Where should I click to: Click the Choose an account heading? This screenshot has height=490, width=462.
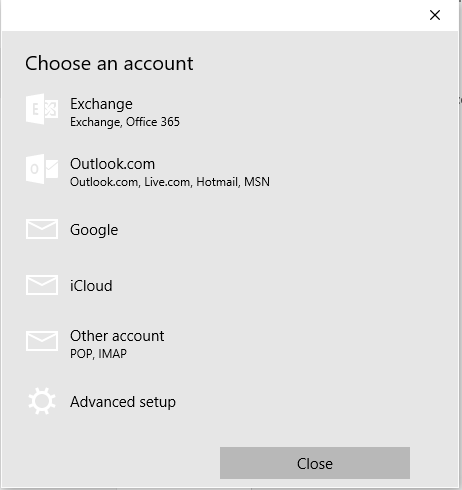tap(109, 63)
